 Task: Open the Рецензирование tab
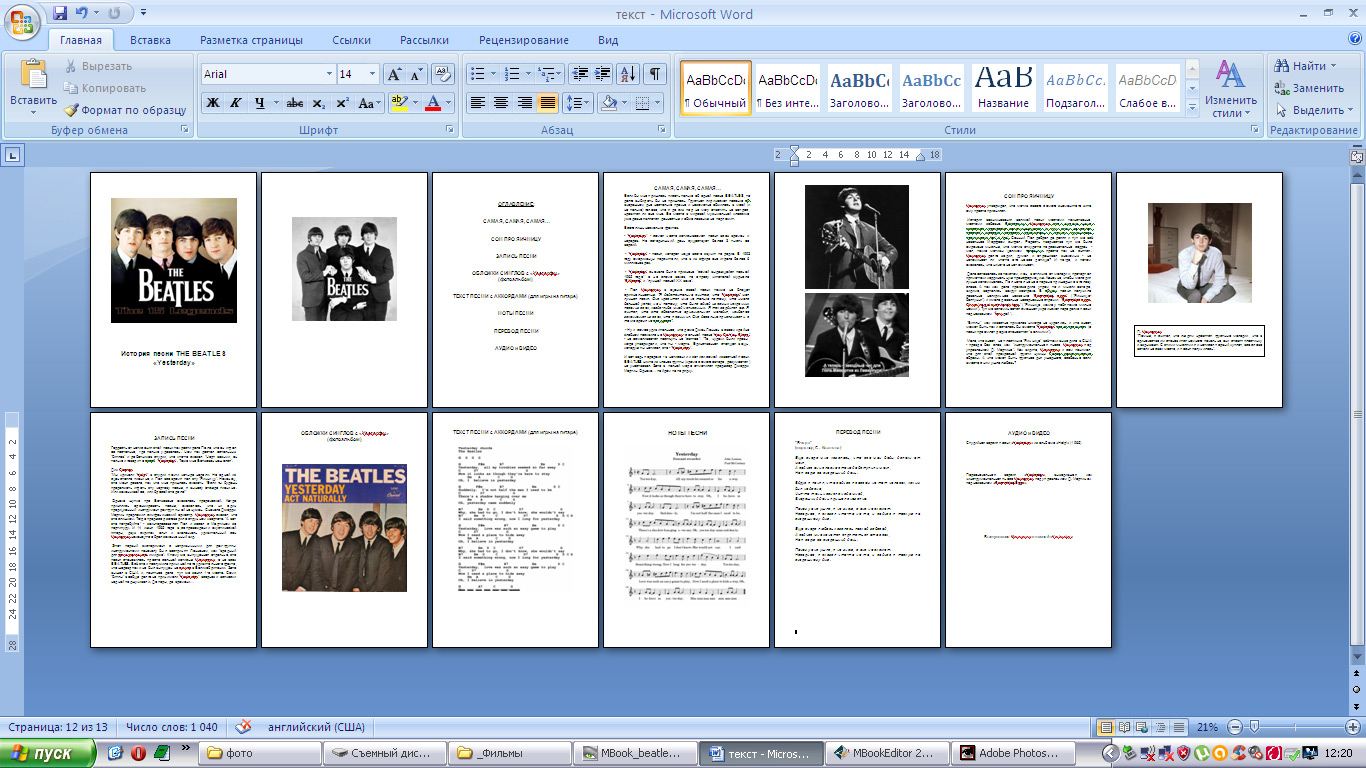tap(524, 40)
